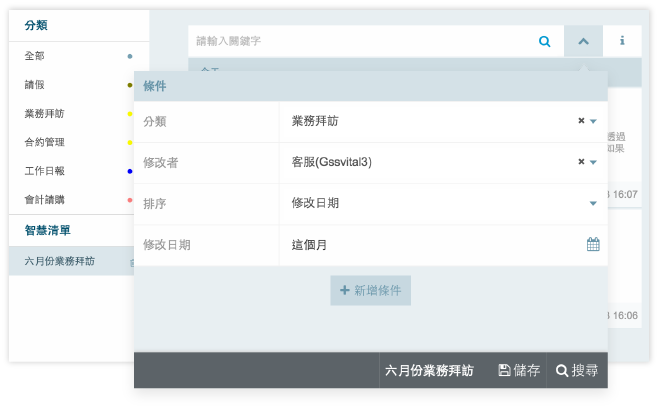Screen dimensions: 659x412
Task: Click the 16:07 timestamp in background list
Action: coord(625,194)
